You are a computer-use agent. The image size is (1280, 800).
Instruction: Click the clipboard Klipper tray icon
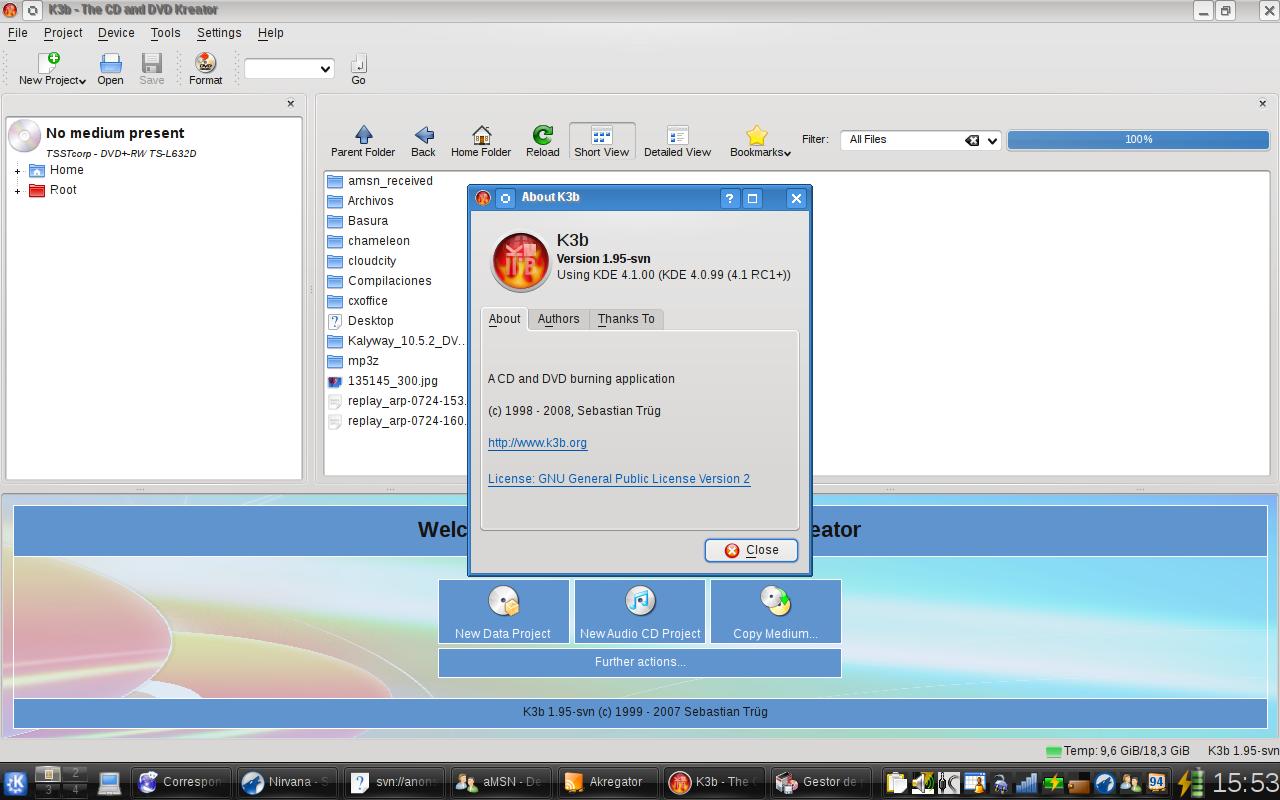pos(896,783)
